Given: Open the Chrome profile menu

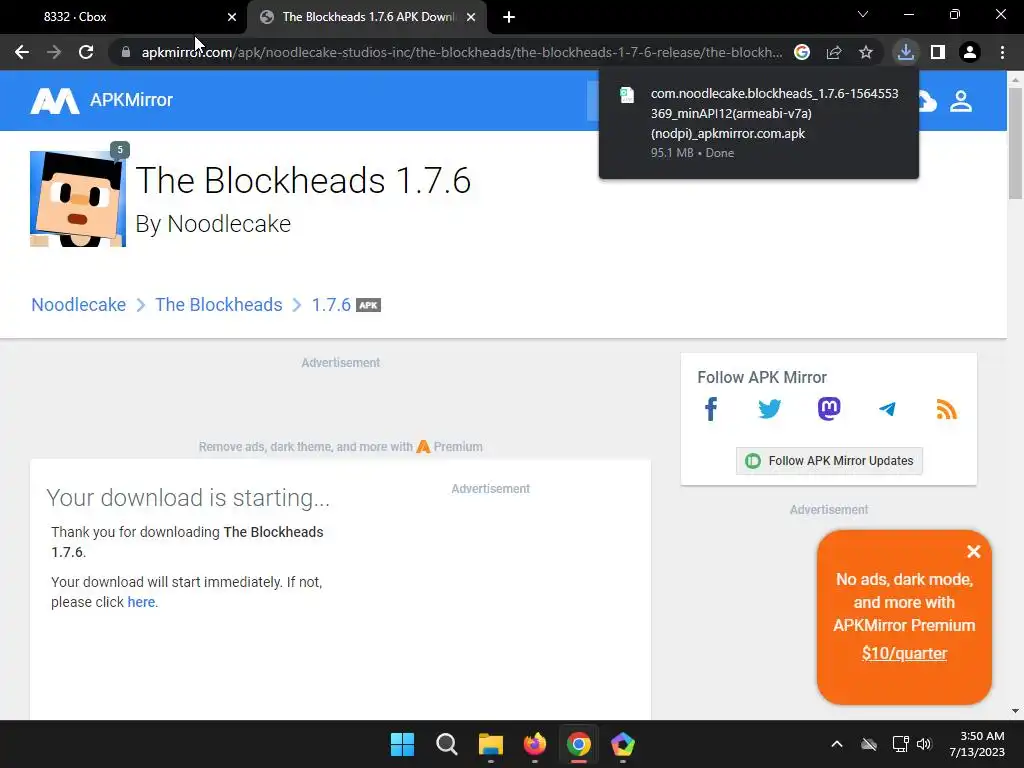Looking at the screenshot, I should [x=970, y=52].
